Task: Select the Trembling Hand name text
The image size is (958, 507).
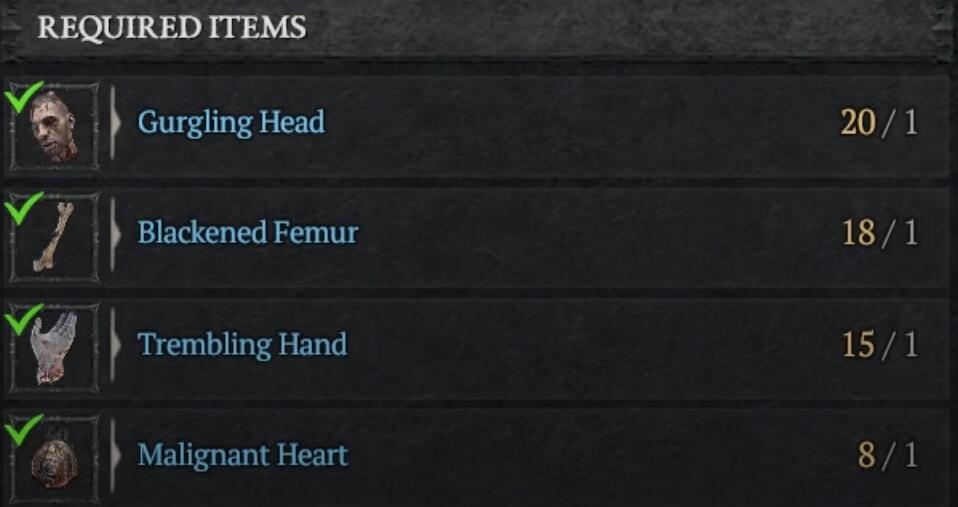Action: pyautogui.click(x=242, y=345)
